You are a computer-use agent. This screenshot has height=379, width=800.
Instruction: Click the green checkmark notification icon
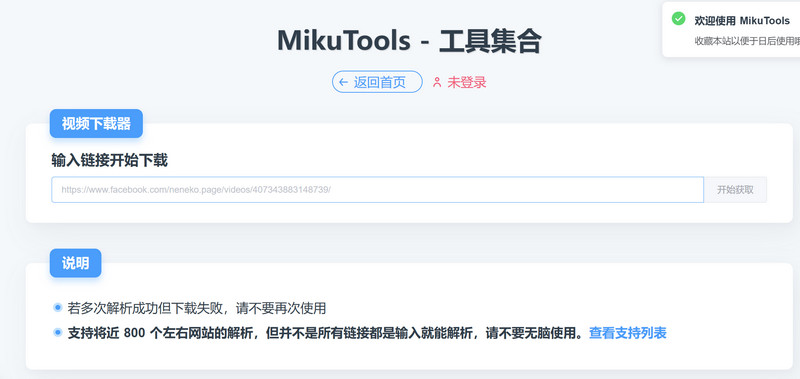coord(679,19)
